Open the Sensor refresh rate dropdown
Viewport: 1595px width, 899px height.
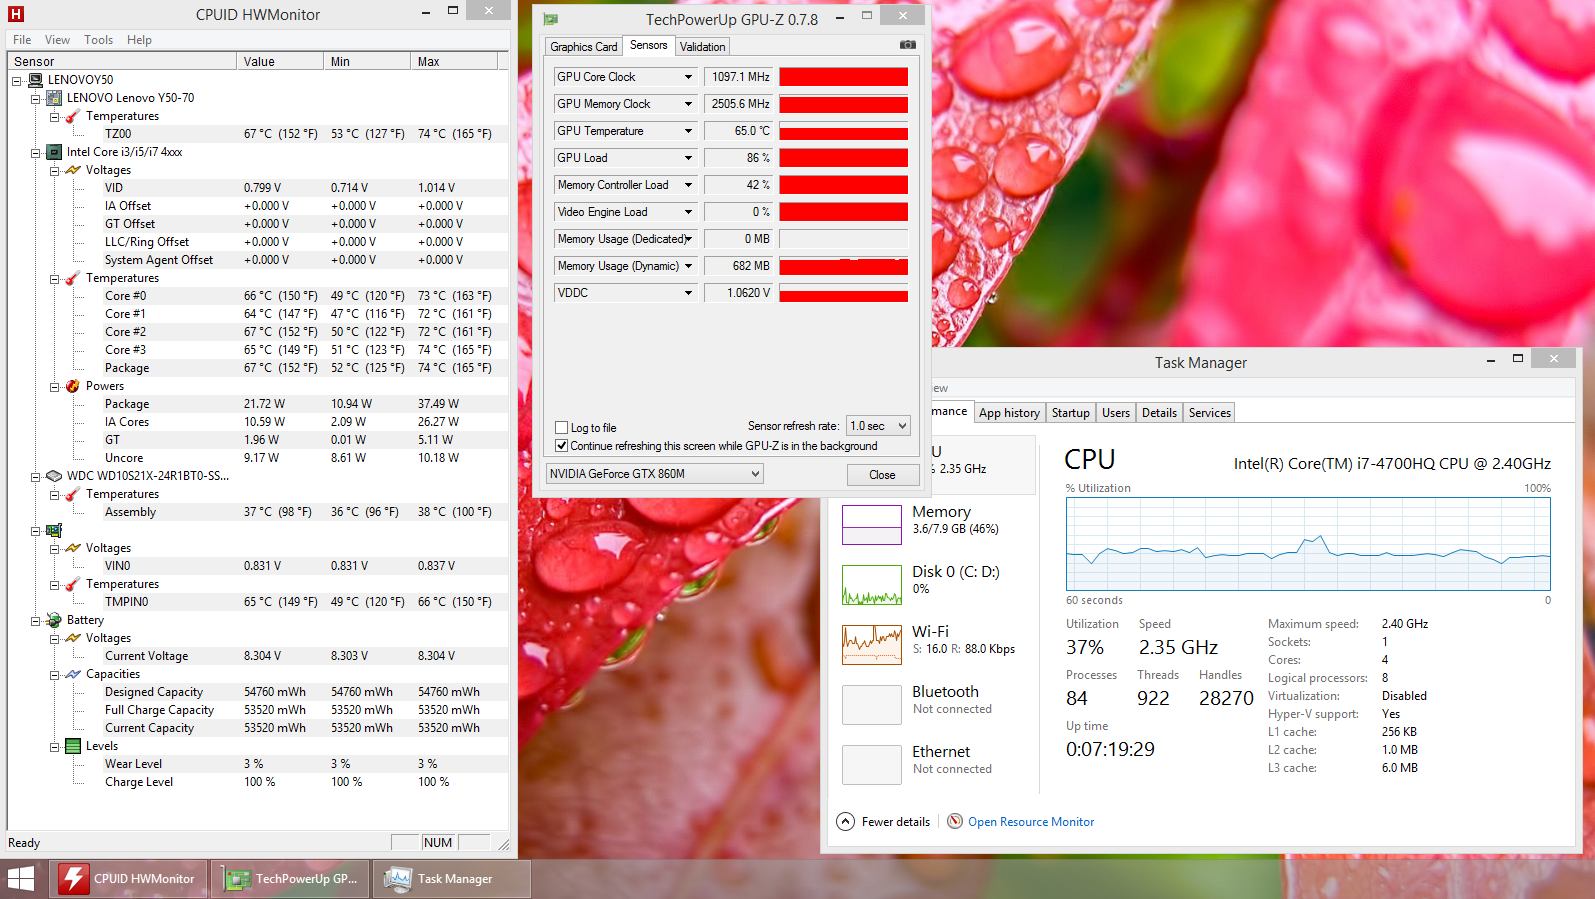coord(878,426)
